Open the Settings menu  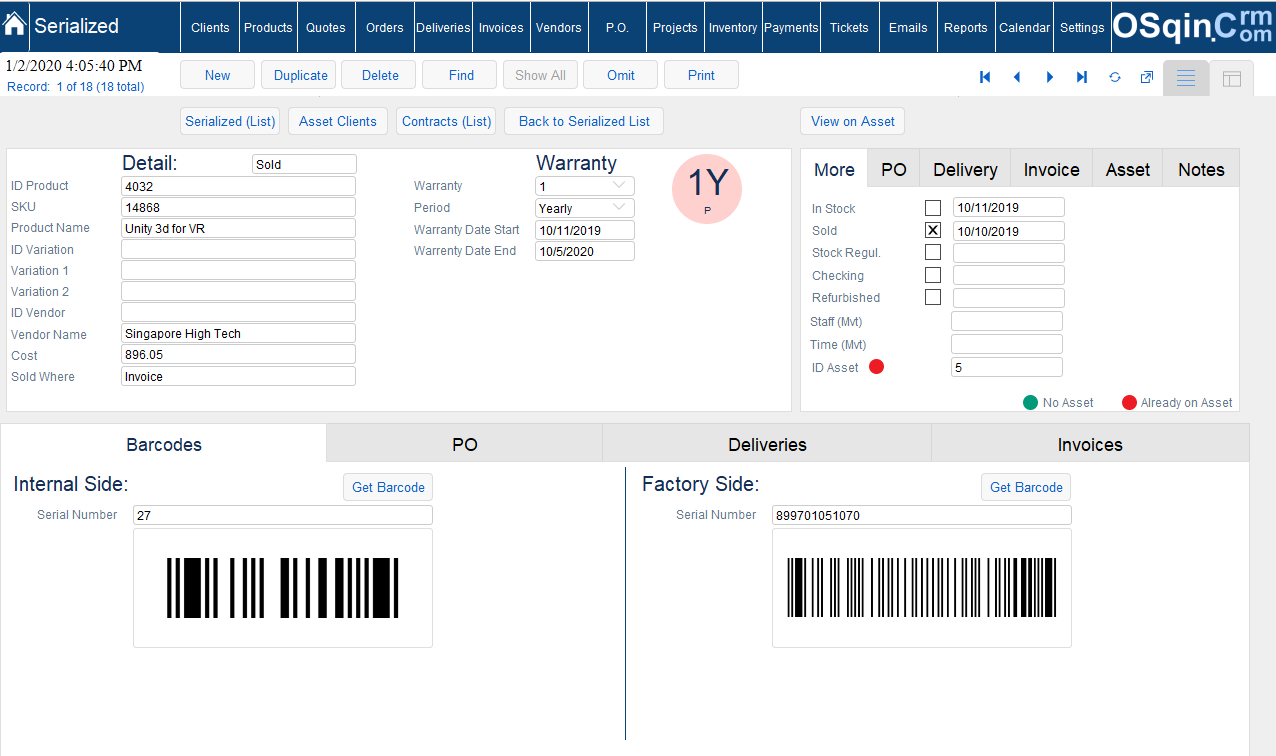1082,27
